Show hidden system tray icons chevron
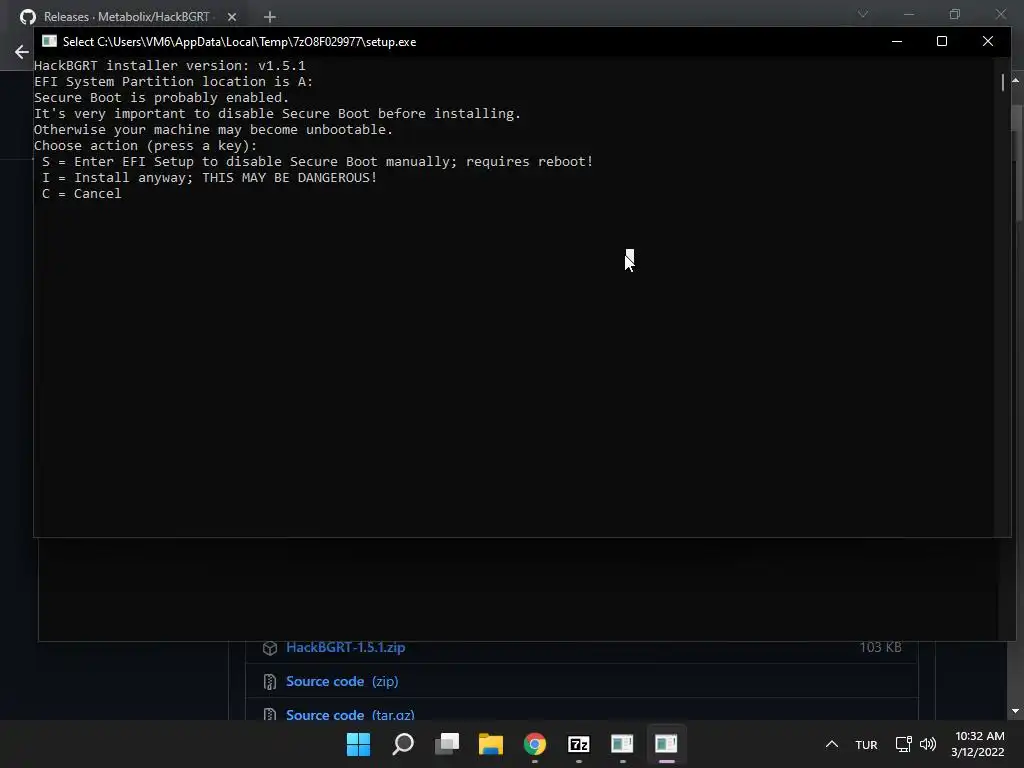Screen dimensions: 1024x768 [x=831, y=744]
